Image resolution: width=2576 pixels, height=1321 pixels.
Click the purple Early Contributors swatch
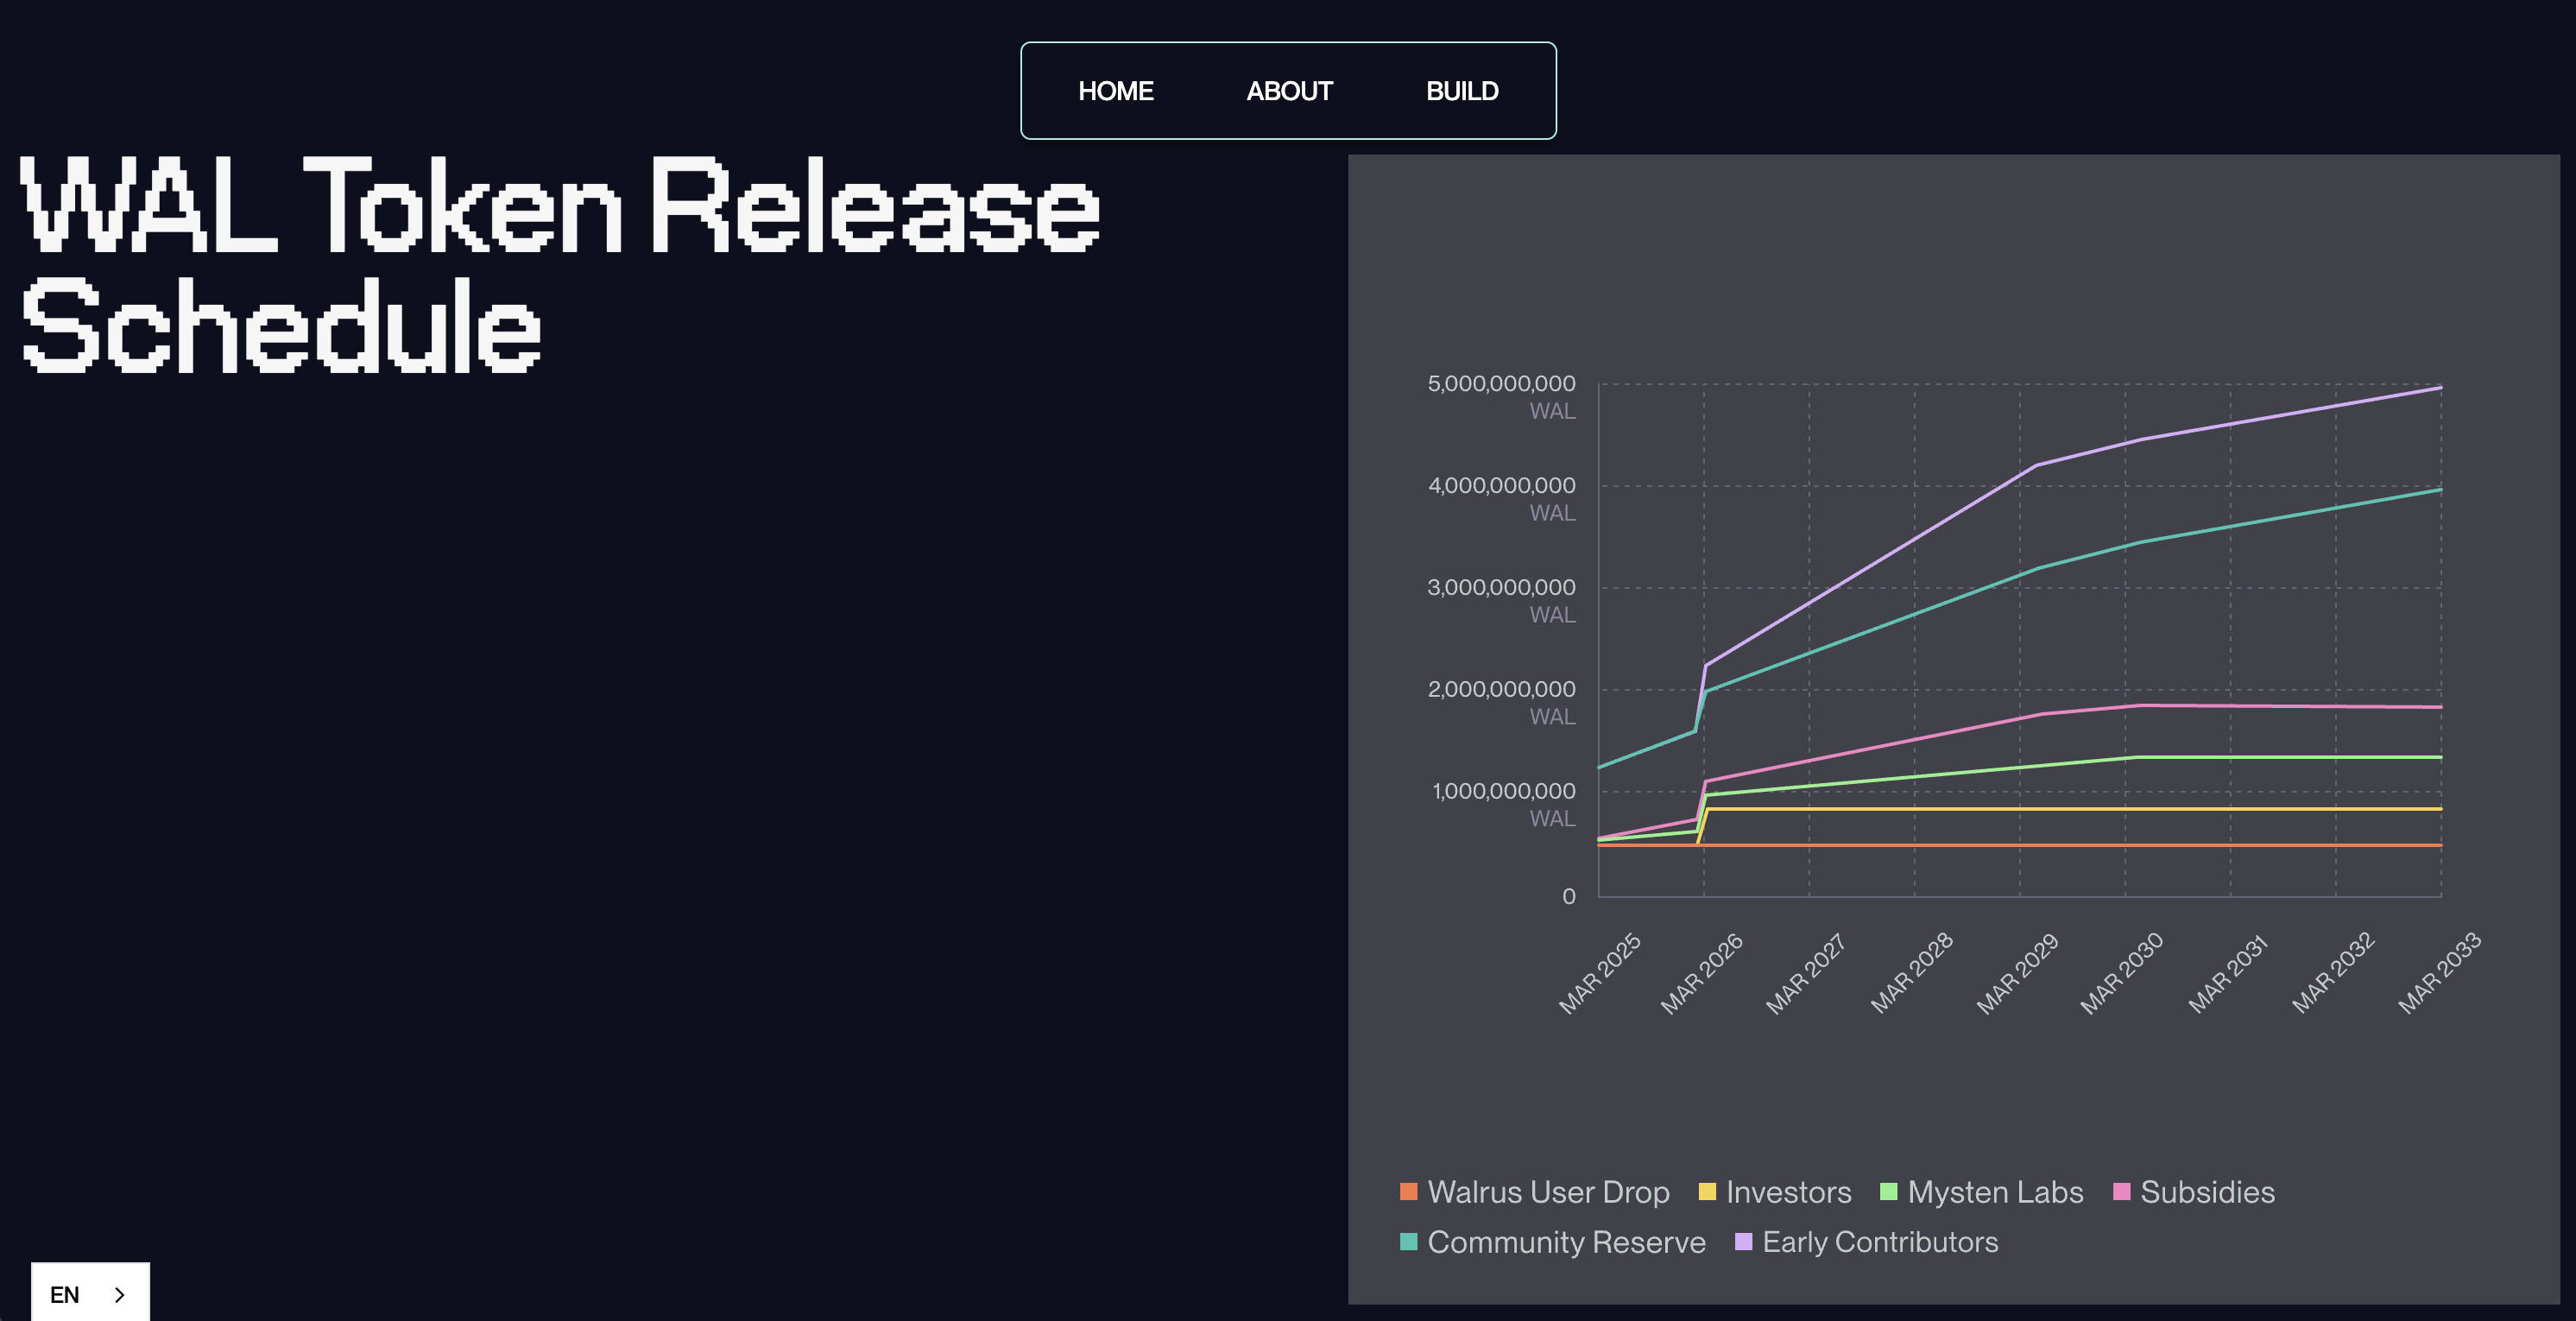(x=1743, y=1241)
